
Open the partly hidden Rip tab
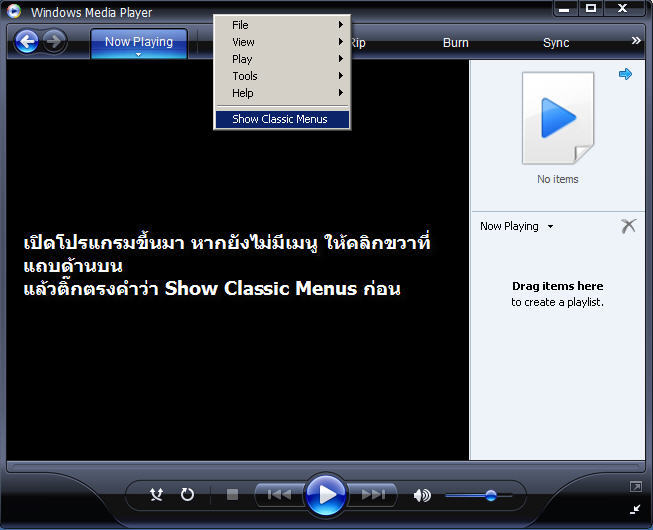(358, 43)
